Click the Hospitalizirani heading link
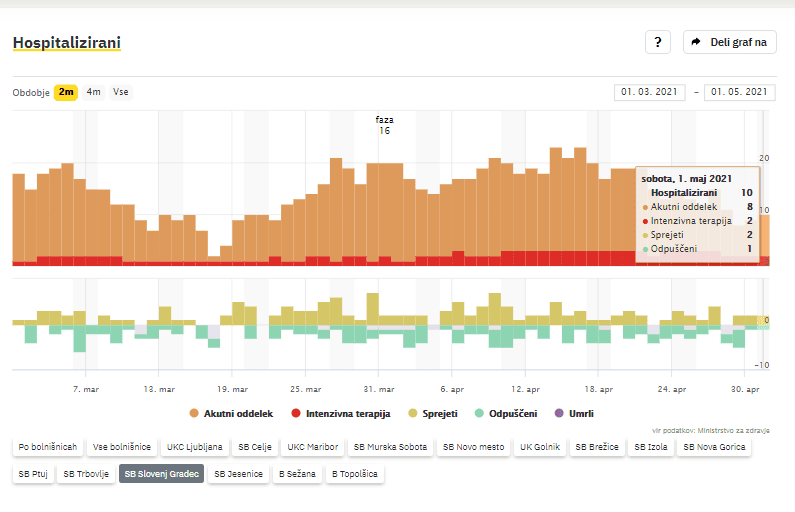This screenshot has width=795, height=512. [66, 43]
